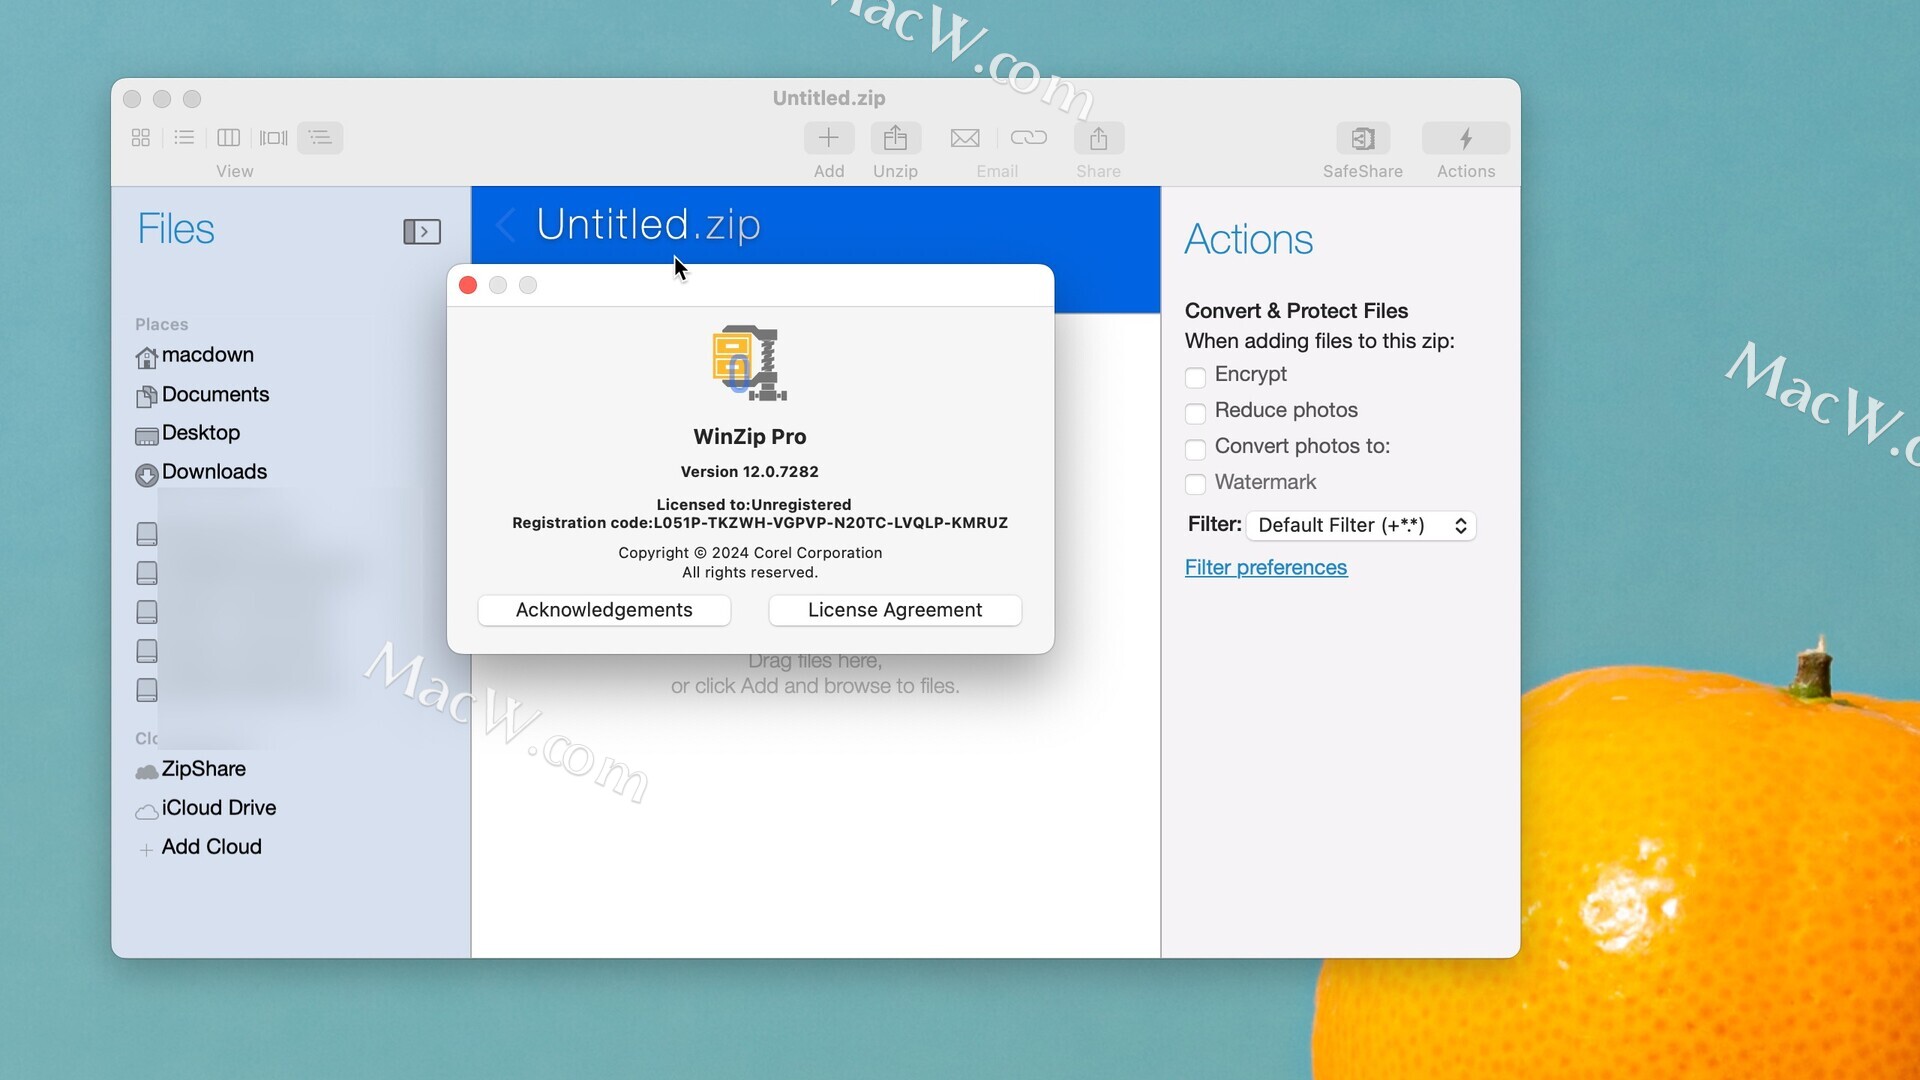Switch to column view icon
The width and height of the screenshot is (1920, 1080).
coord(229,138)
